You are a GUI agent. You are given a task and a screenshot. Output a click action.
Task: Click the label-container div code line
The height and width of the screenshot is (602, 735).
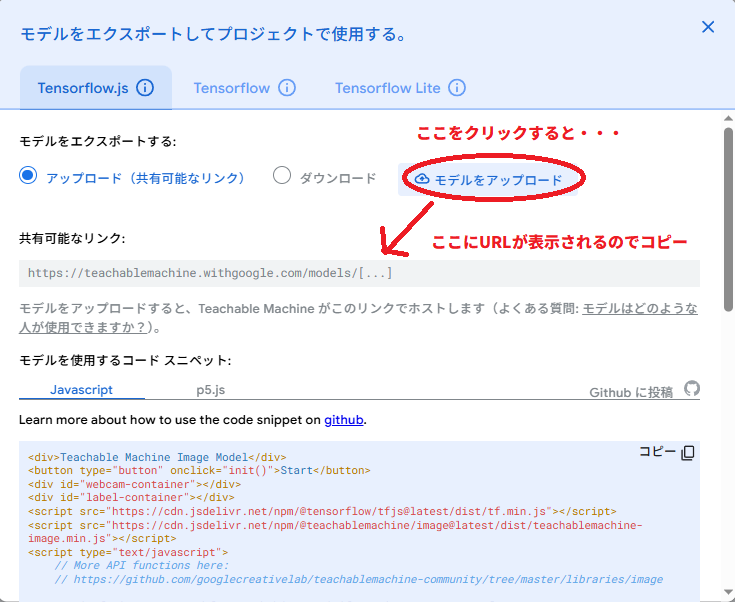[x=131, y=497]
